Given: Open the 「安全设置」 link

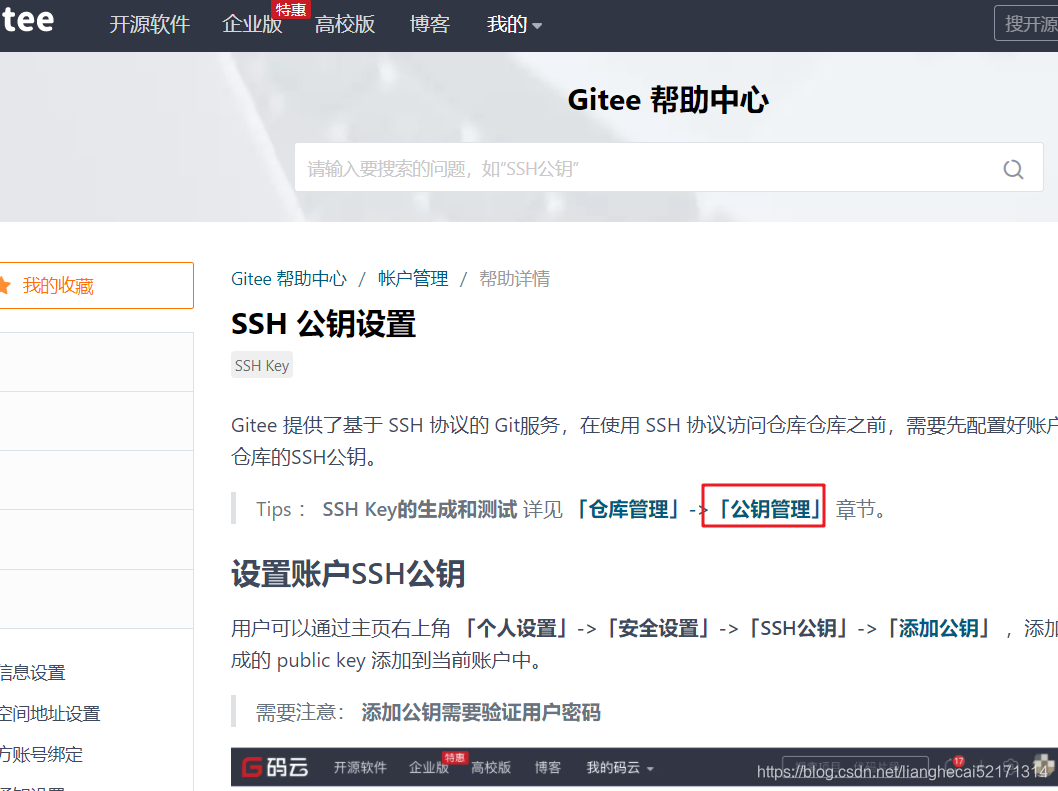Looking at the screenshot, I should click(x=657, y=628).
